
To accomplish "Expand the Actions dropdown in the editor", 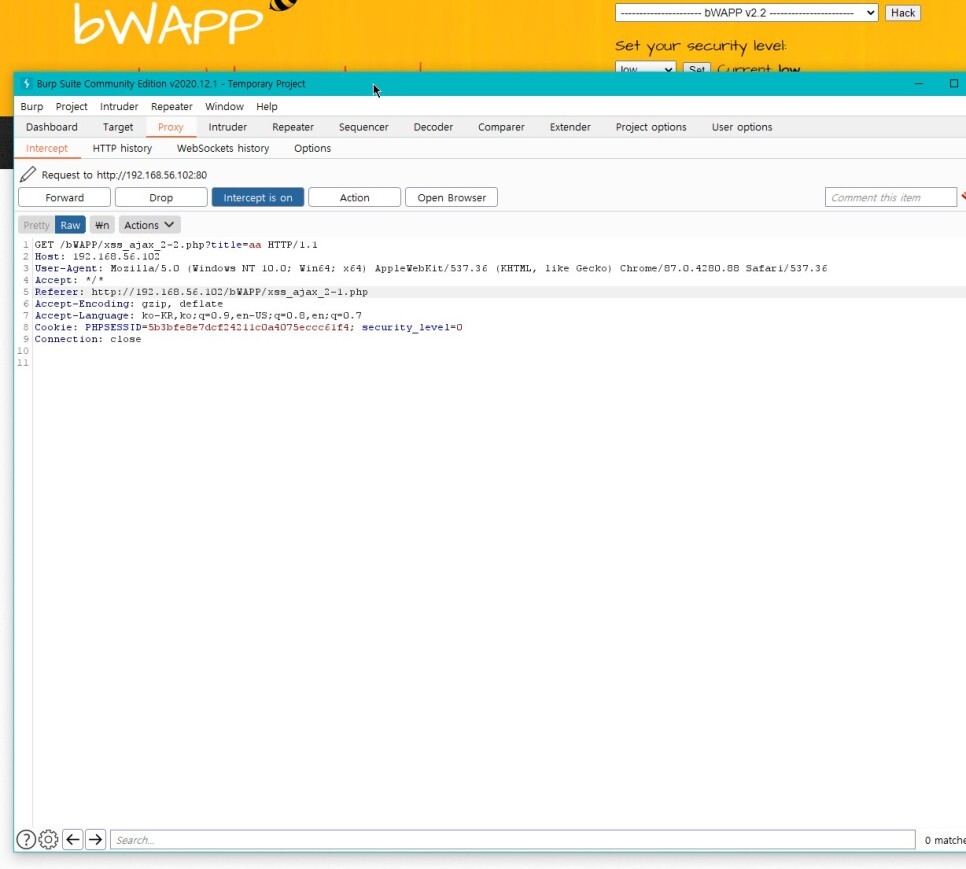I will click(149, 225).
